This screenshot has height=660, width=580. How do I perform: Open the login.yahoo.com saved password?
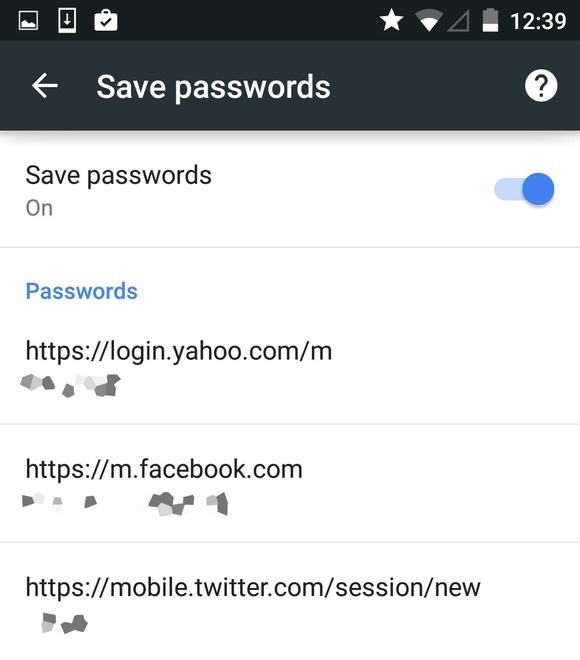click(290, 366)
